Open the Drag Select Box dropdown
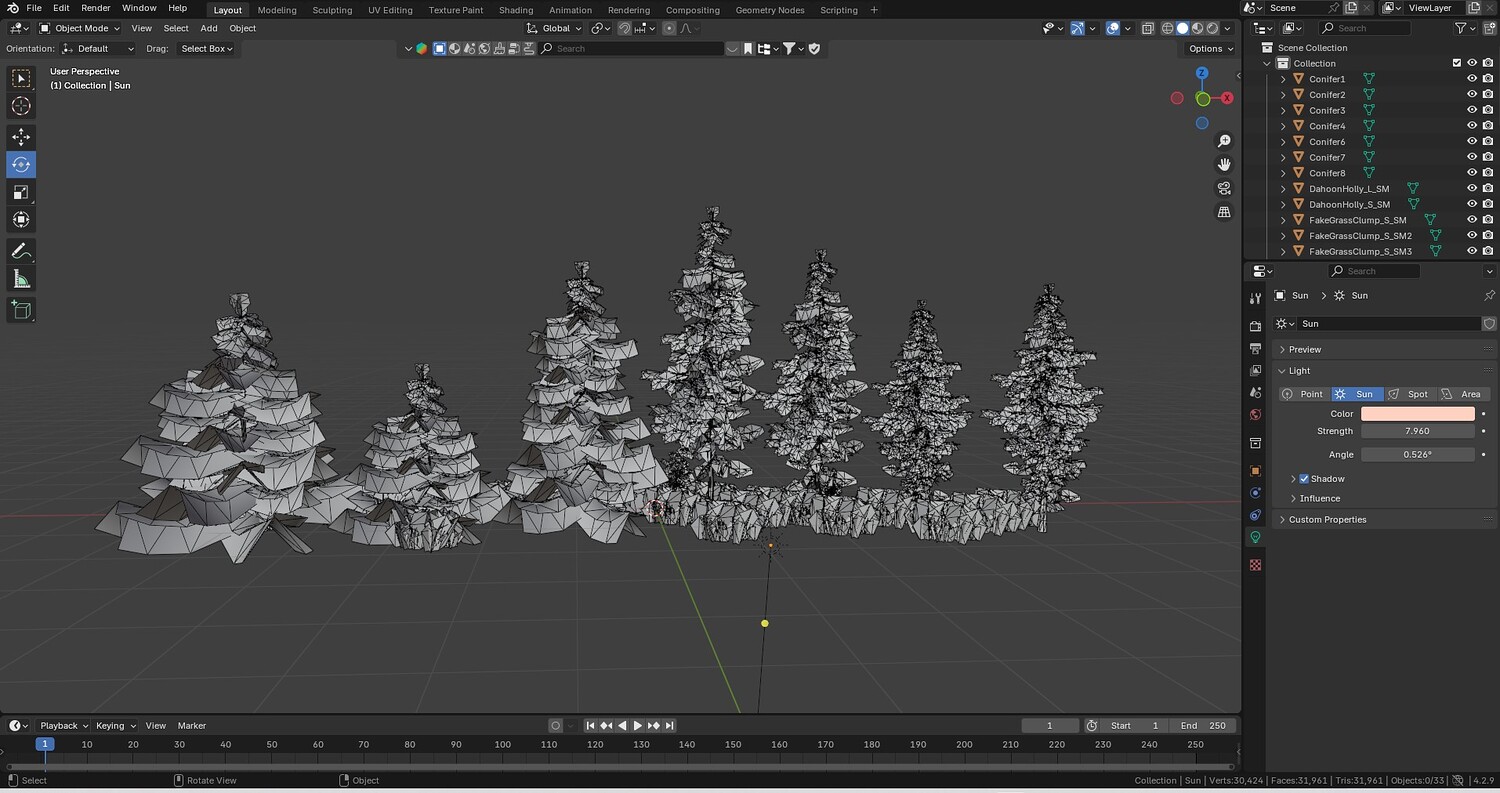This screenshot has width=1500, height=793. click(x=206, y=48)
